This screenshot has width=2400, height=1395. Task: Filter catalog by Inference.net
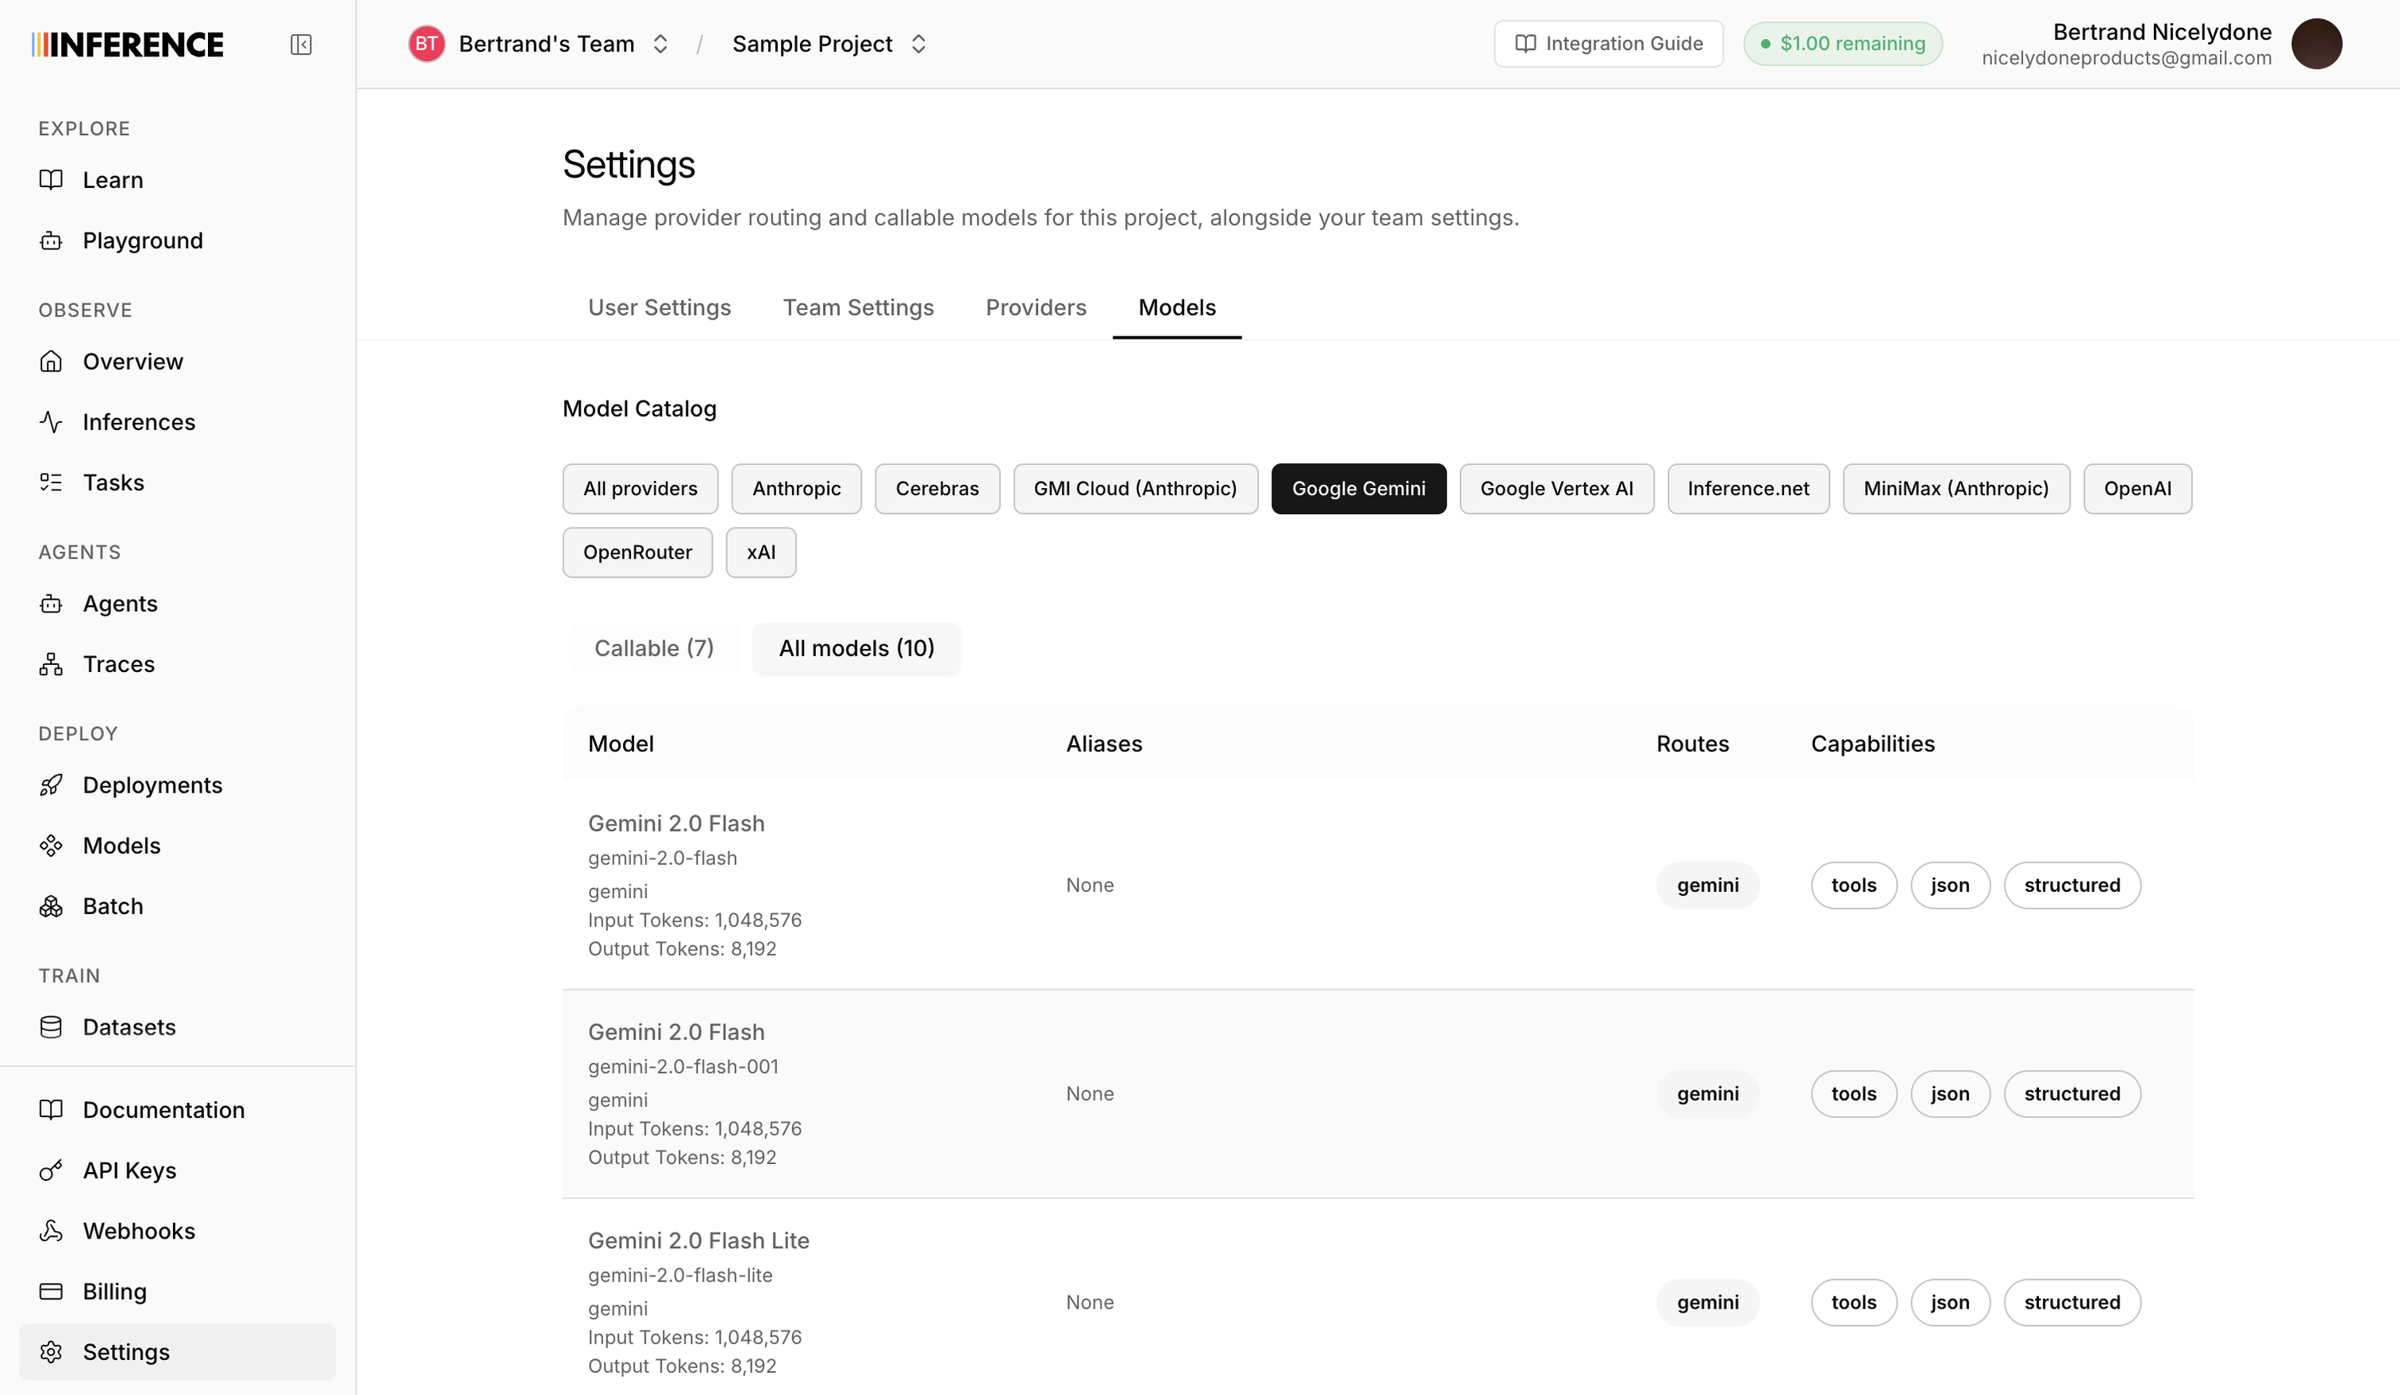[1748, 488]
